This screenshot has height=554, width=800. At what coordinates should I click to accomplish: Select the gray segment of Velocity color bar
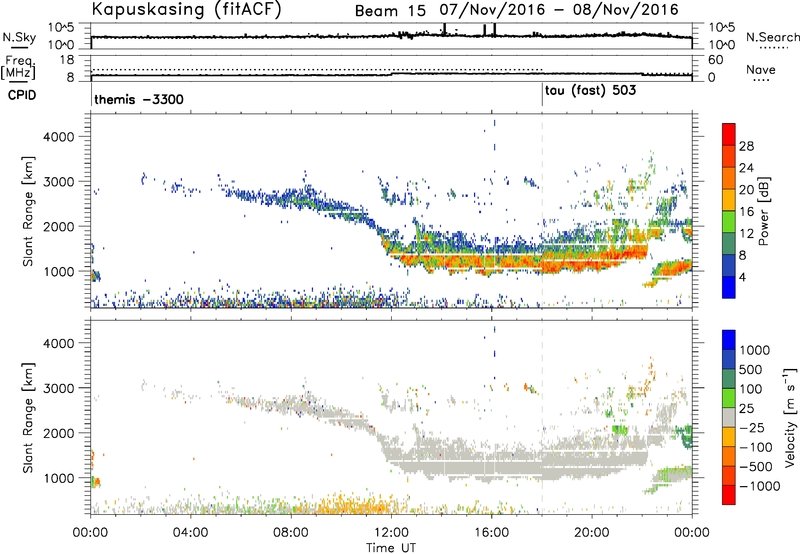coord(729,417)
